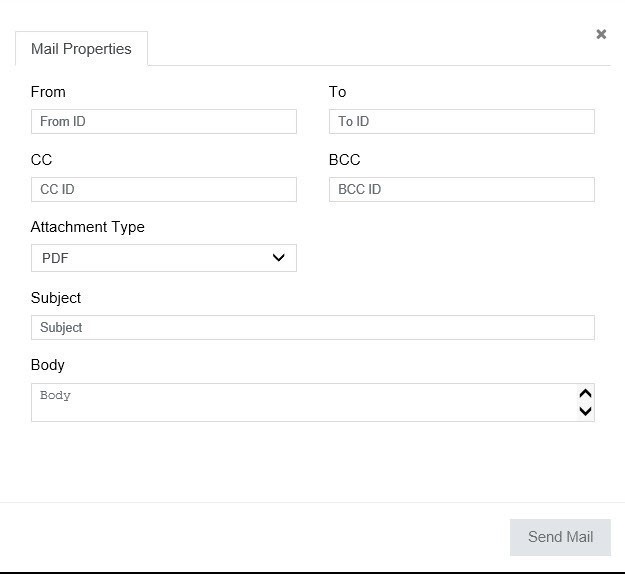
Task: Click the Subject label text
Action: (56, 298)
